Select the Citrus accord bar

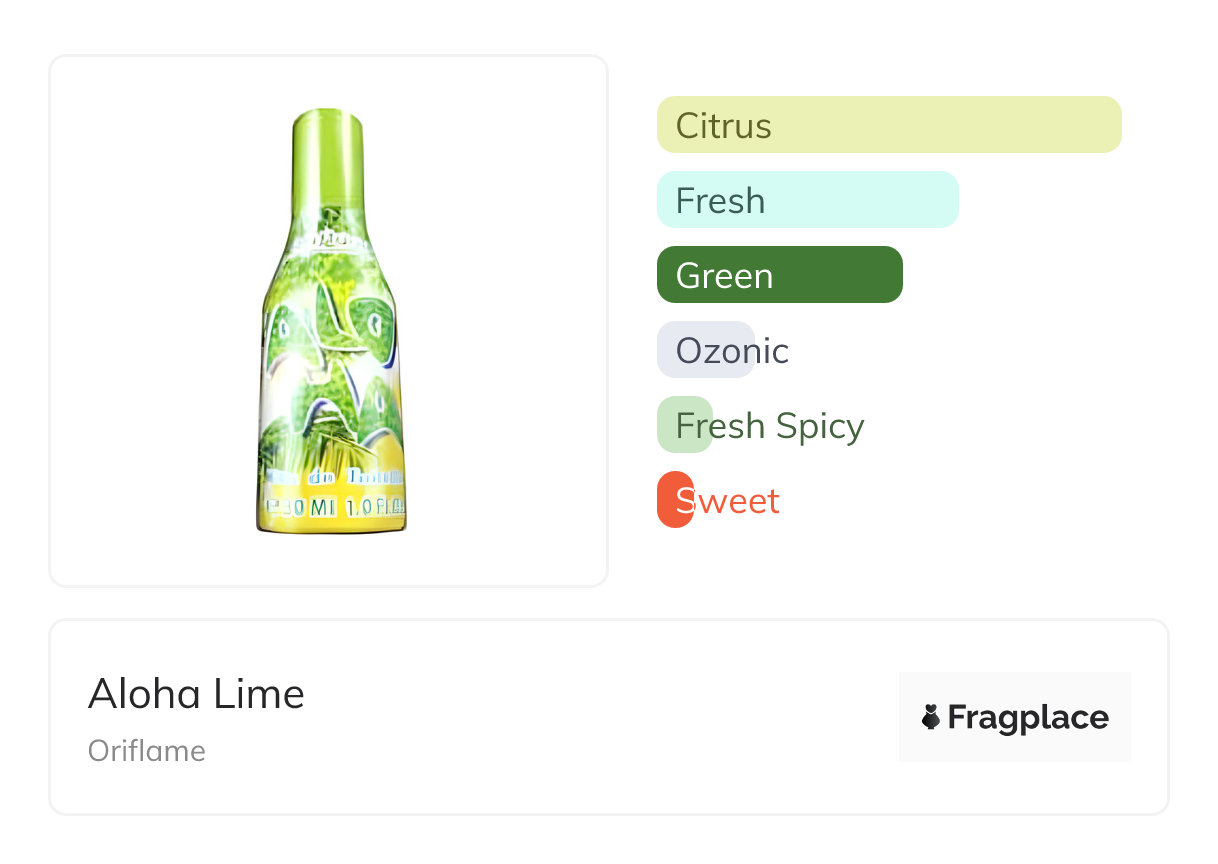888,125
